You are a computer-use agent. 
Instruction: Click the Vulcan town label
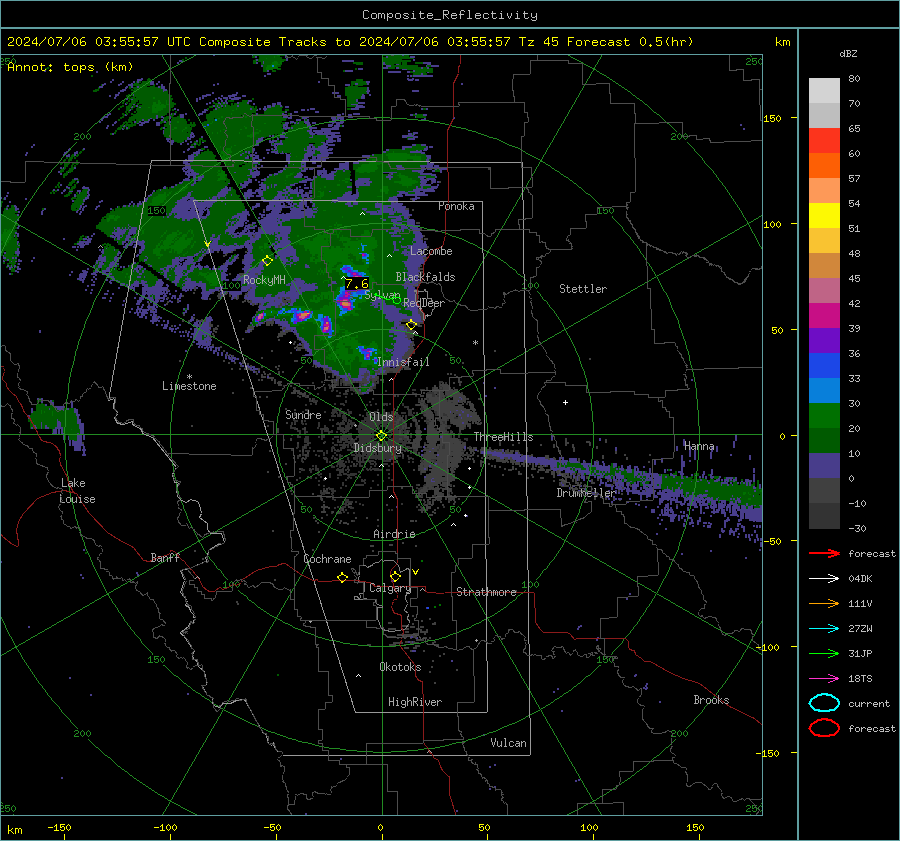tap(508, 743)
